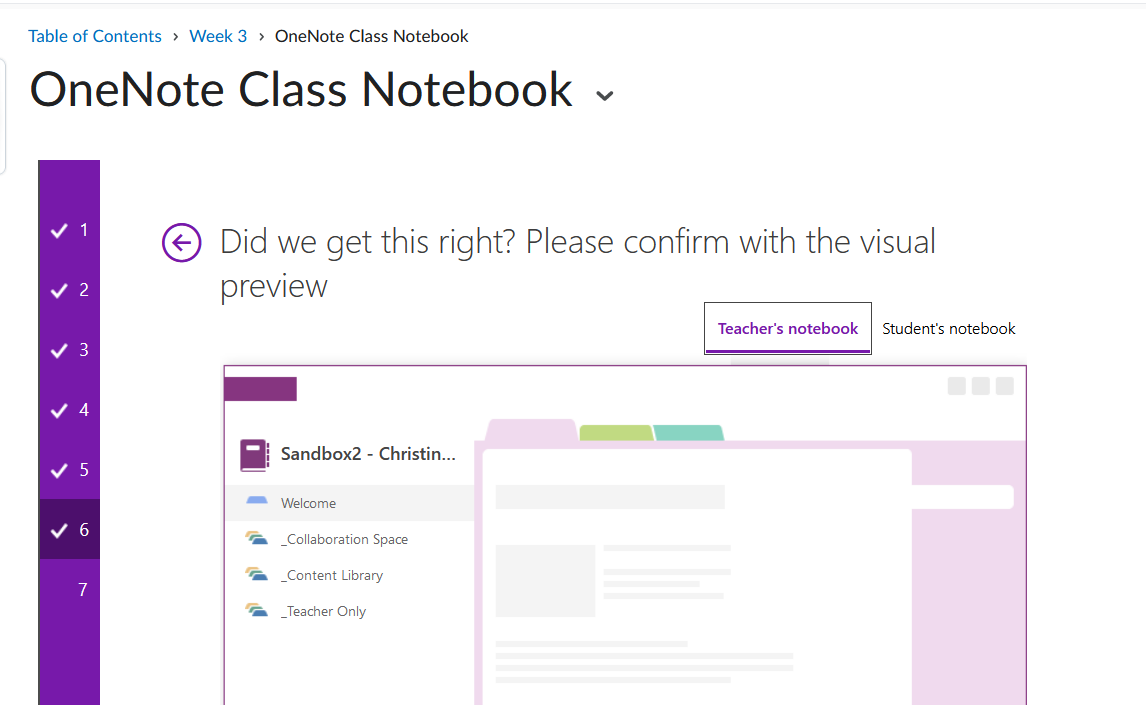Click the green section tab in preview
Viewport: 1146px width, 705px height.
point(615,432)
